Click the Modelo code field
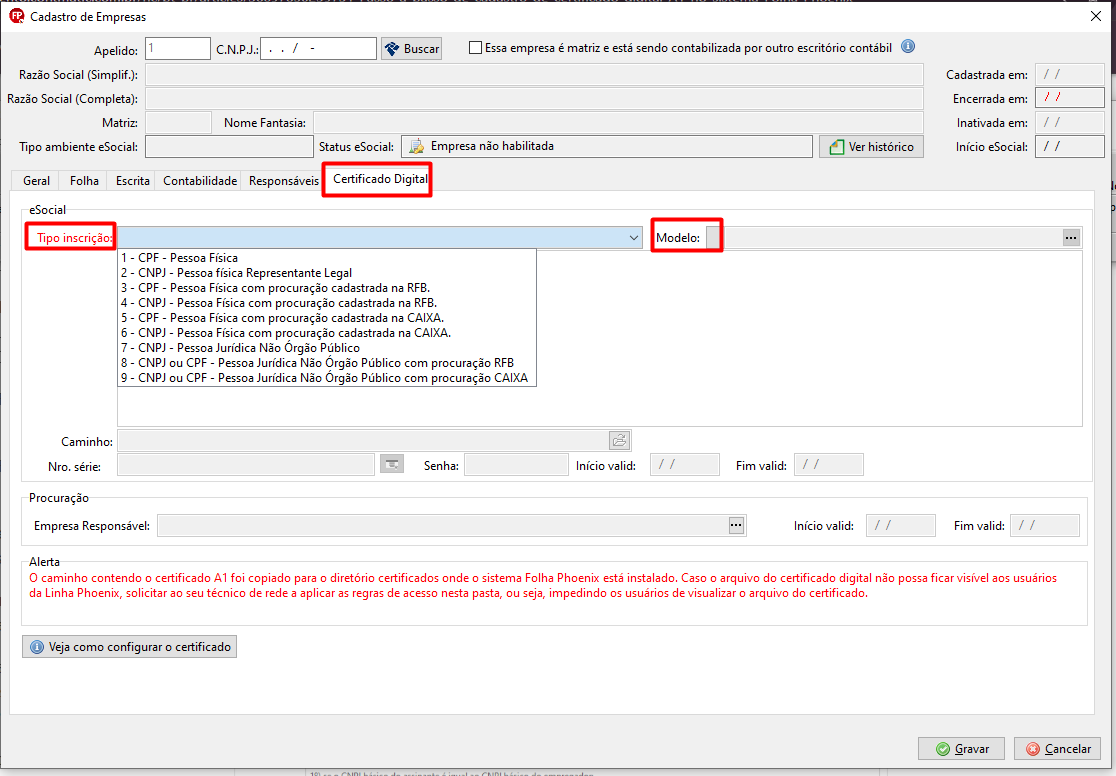1116x776 pixels. tap(713, 238)
